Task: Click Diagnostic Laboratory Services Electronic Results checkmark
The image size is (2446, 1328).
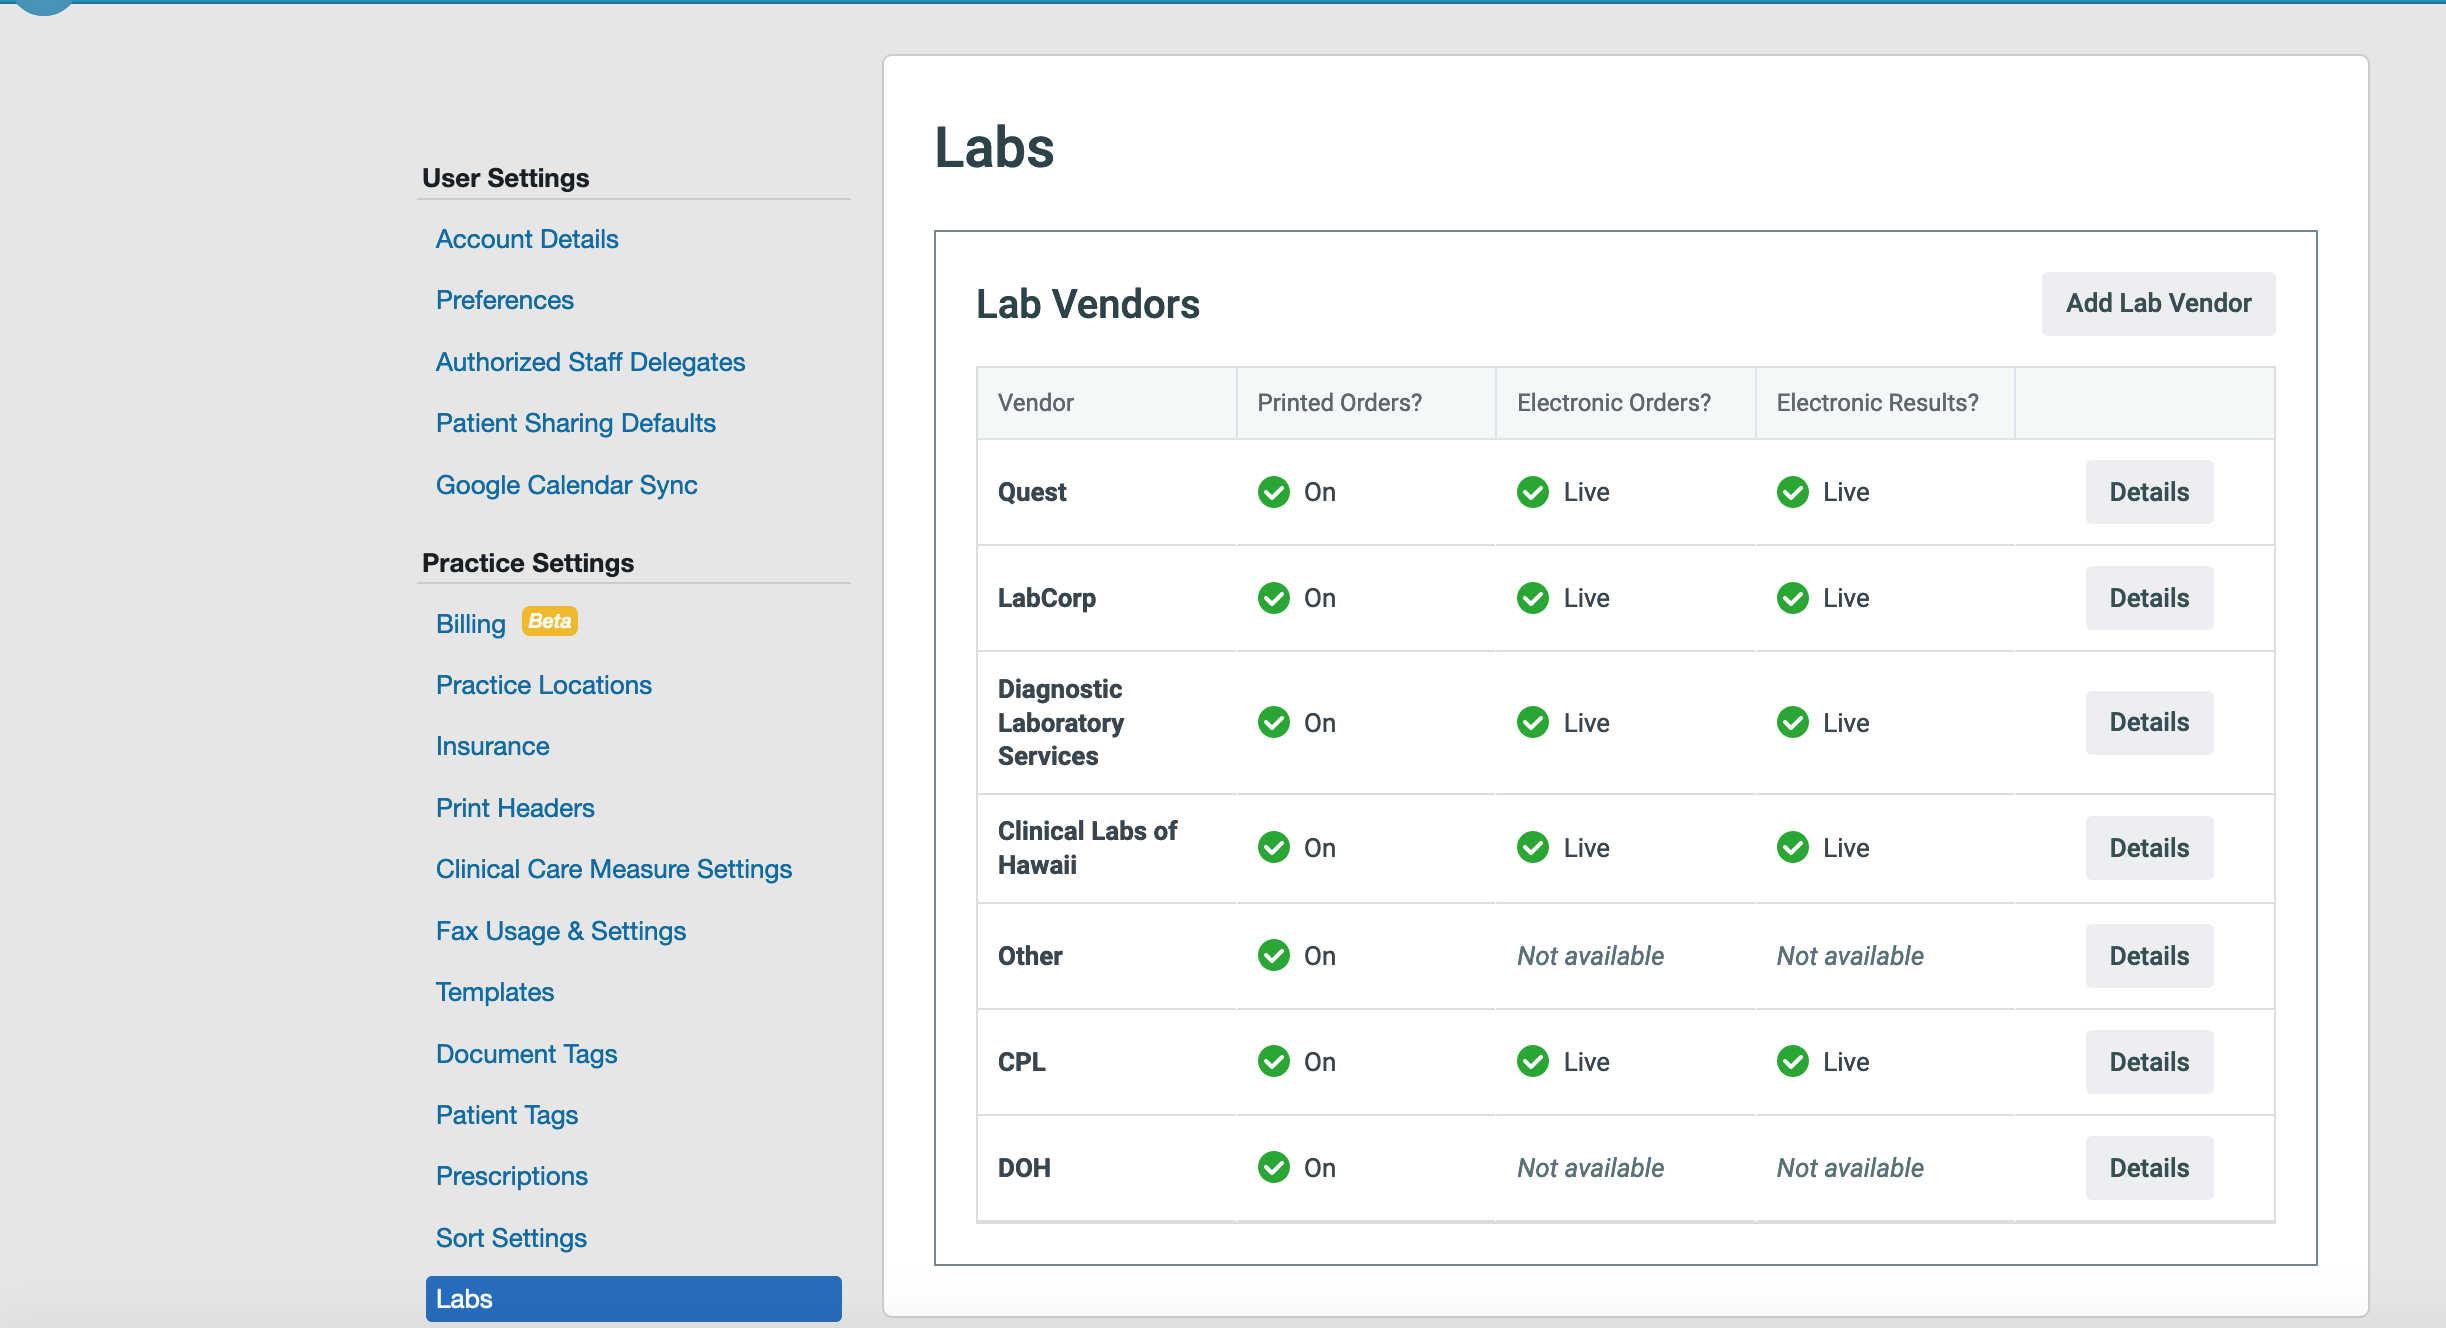Action: coord(1792,722)
